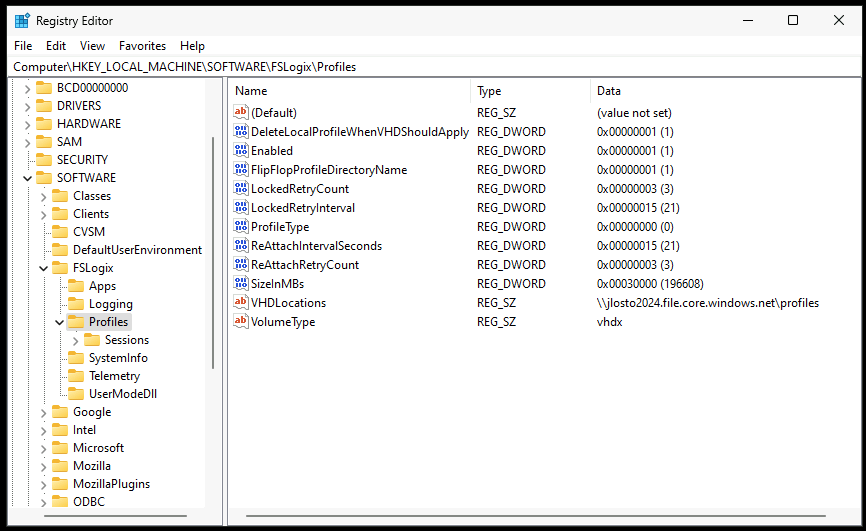Click the Google folder icon
This screenshot has height=531, width=866.
tap(60, 412)
